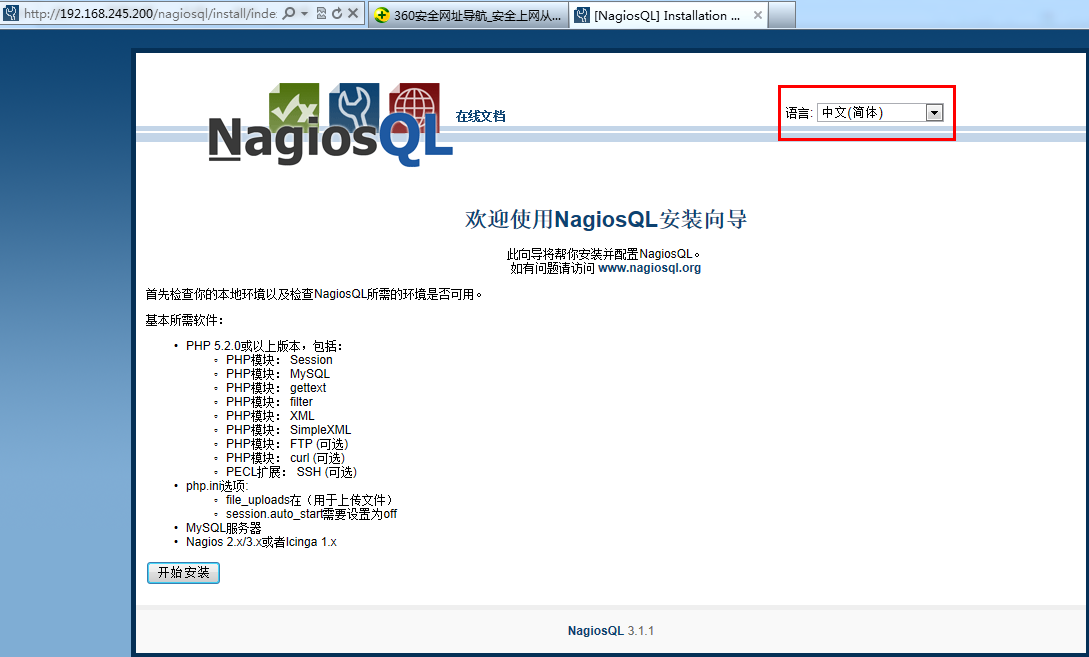Open the 在线文档 link
The image size is (1089, 657).
click(x=481, y=116)
